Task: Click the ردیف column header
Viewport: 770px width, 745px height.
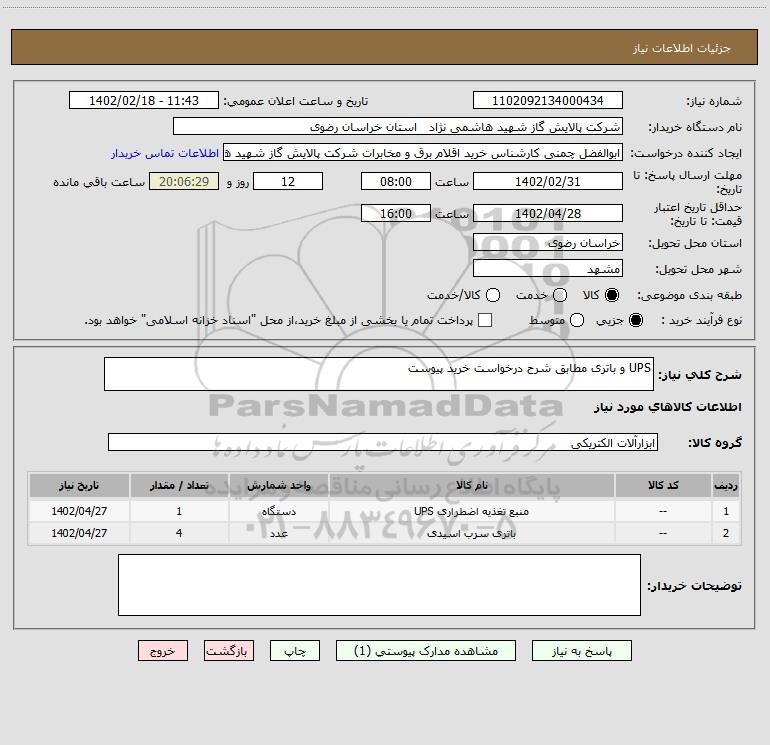Action: (726, 486)
